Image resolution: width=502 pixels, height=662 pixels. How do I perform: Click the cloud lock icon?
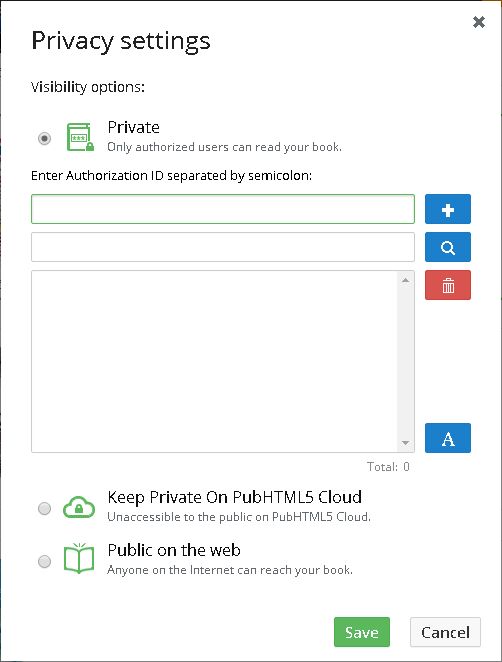coord(79,507)
